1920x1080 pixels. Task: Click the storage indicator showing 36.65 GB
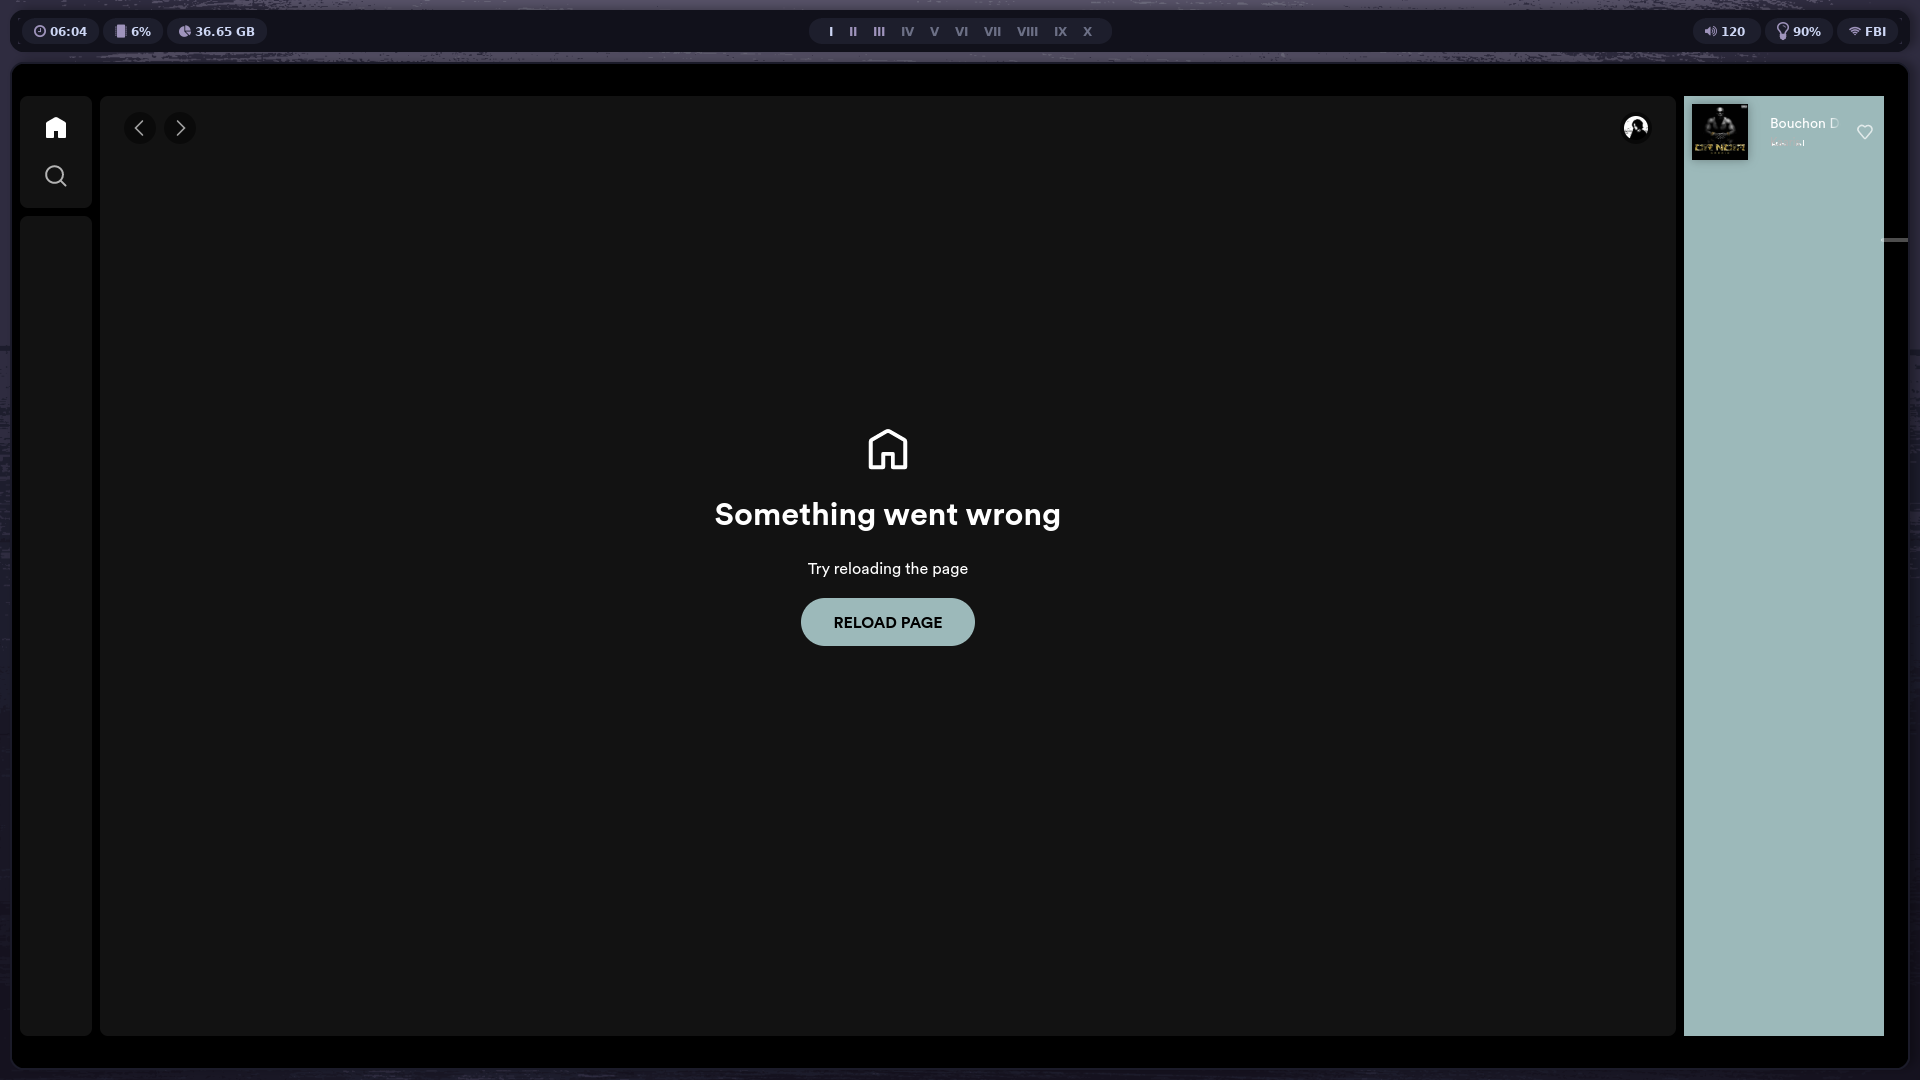click(x=216, y=31)
